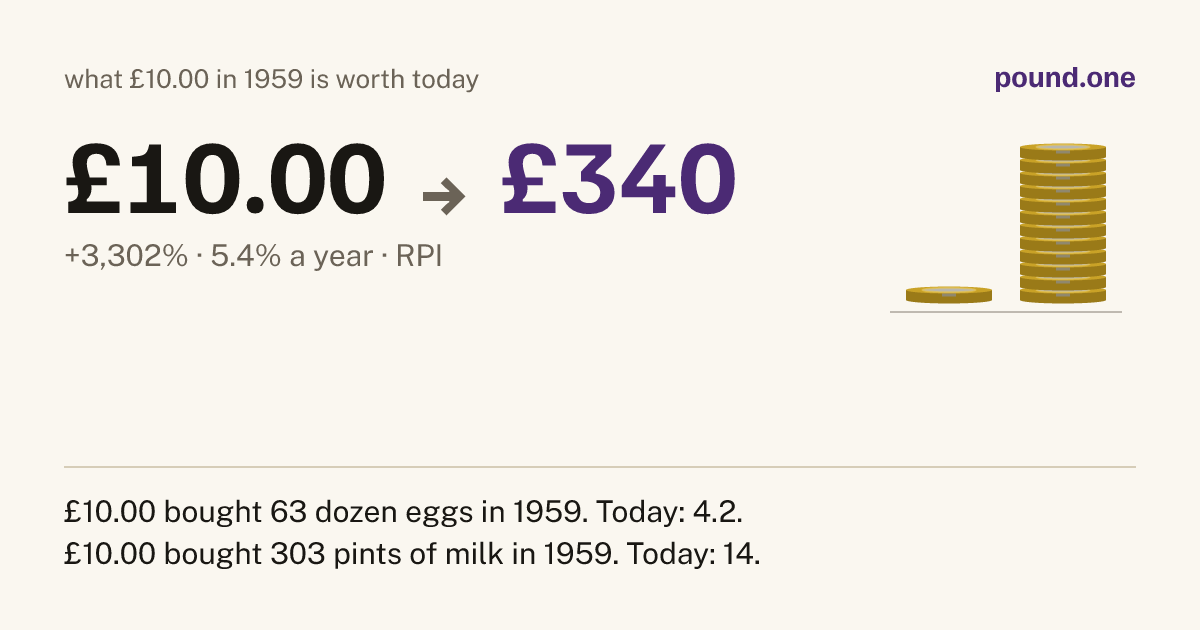
Task: Click the RPI index label
Action: pyautogui.click(x=419, y=257)
